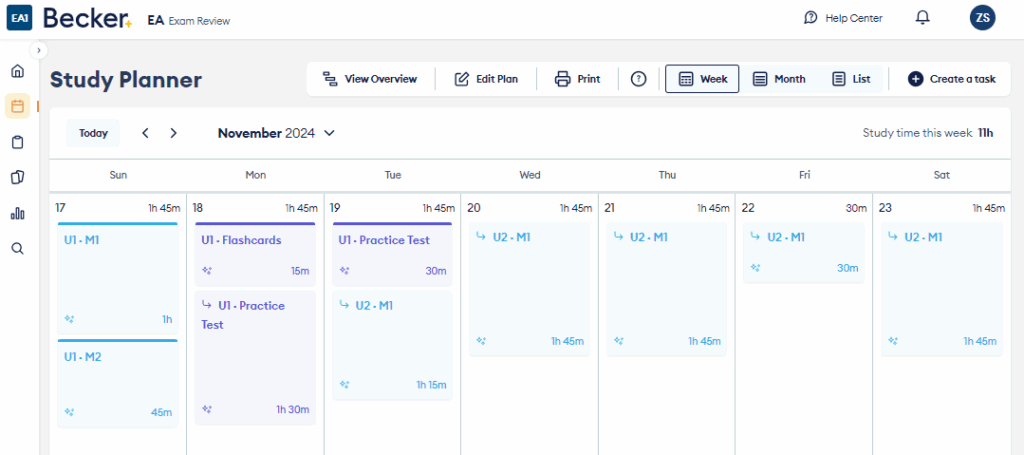Image resolution: width=1024 pixels, height=455 pixels.
Task: Jump to Today in the planner
Action: point(93,133)
